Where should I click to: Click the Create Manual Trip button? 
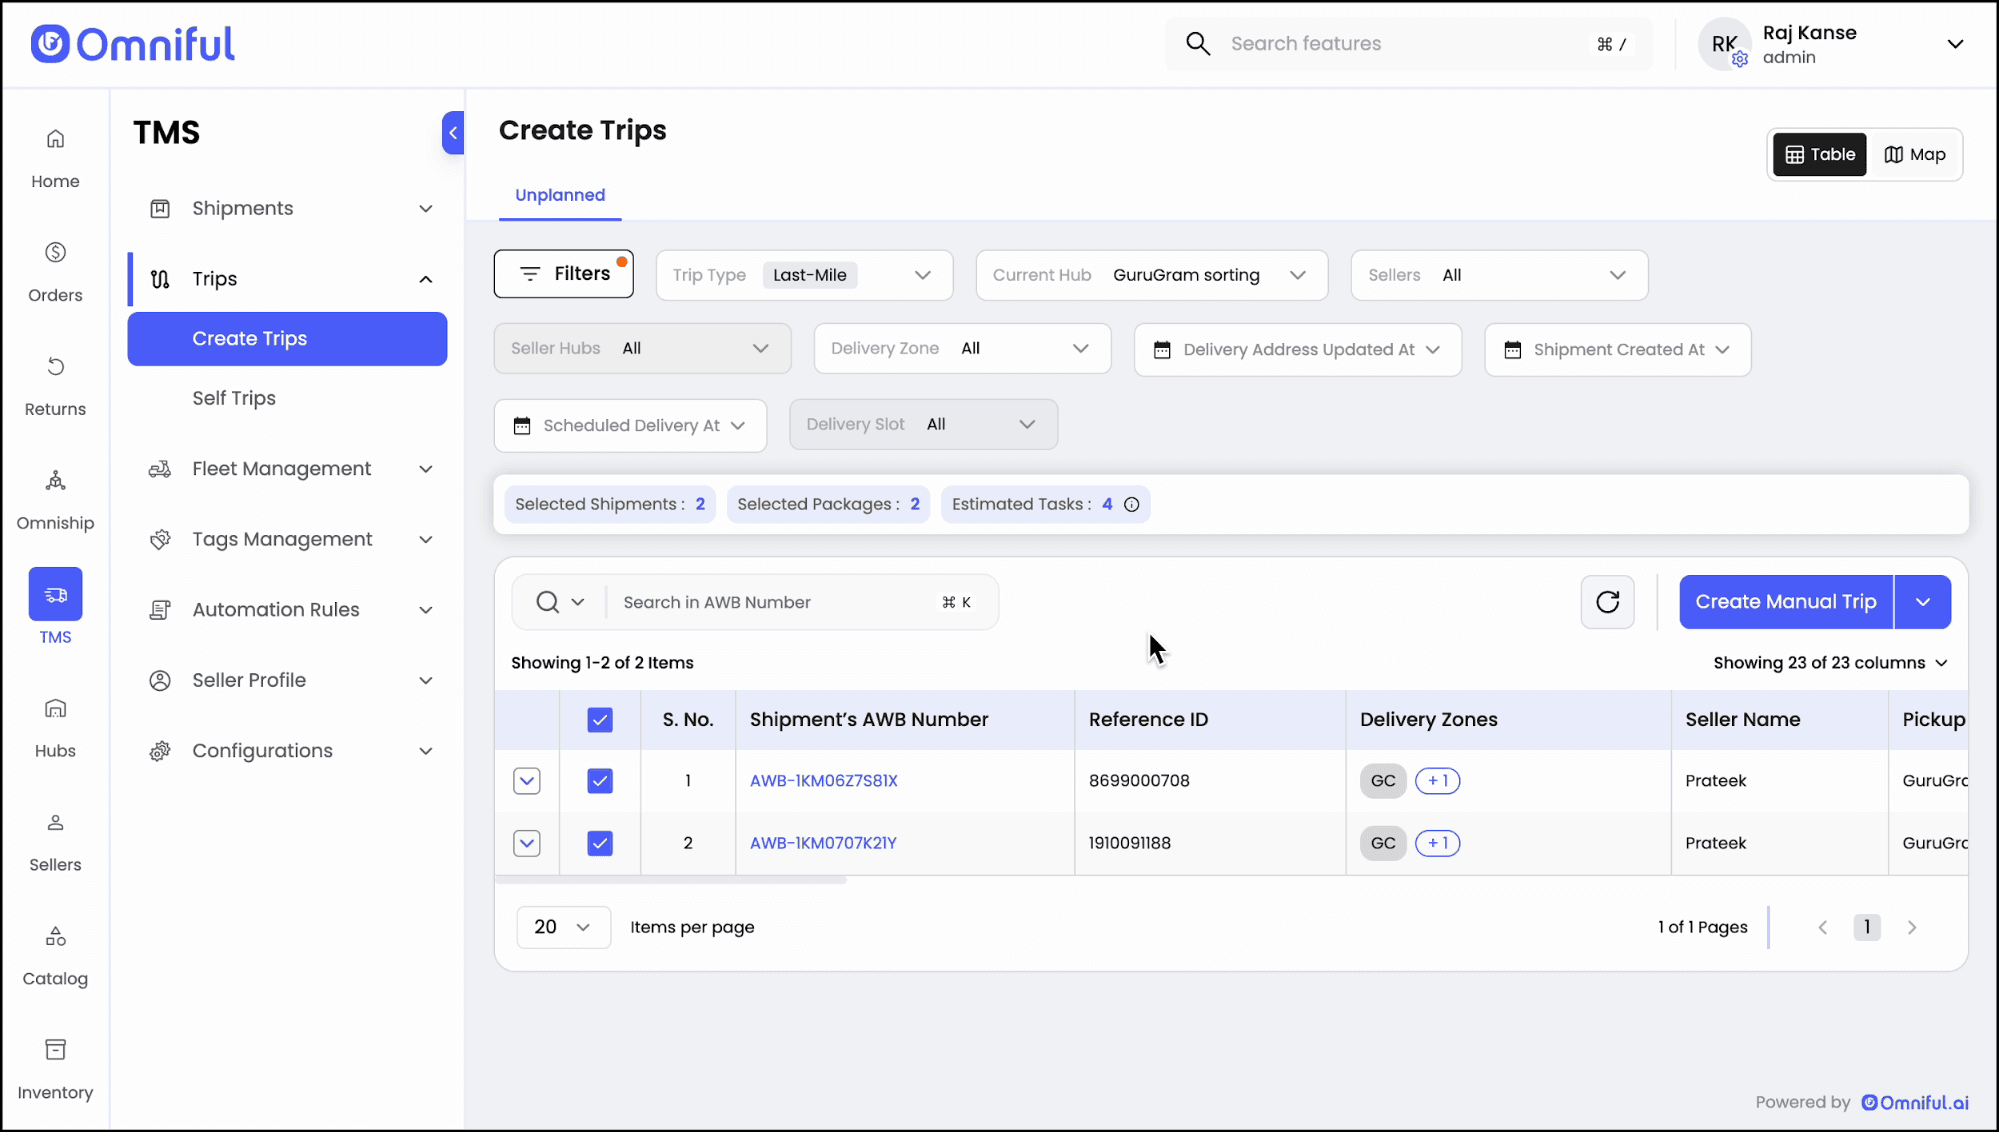click(x=1785, y=602)
